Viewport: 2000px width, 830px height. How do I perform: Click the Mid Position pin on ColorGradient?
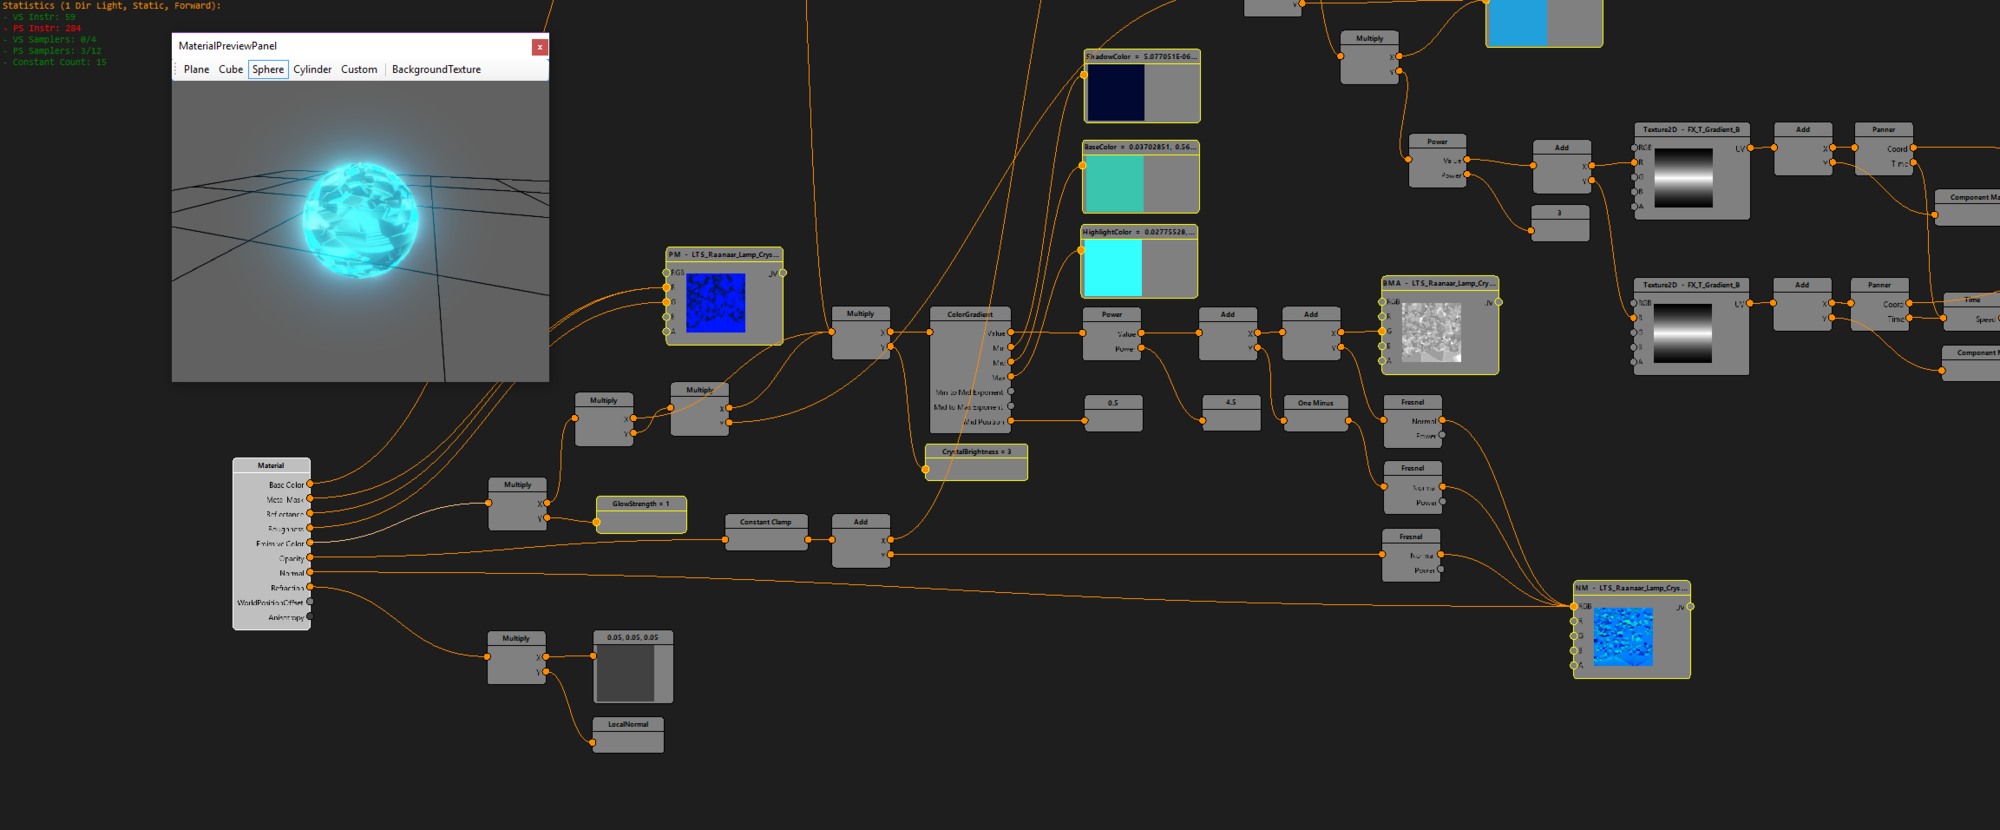1011,421
